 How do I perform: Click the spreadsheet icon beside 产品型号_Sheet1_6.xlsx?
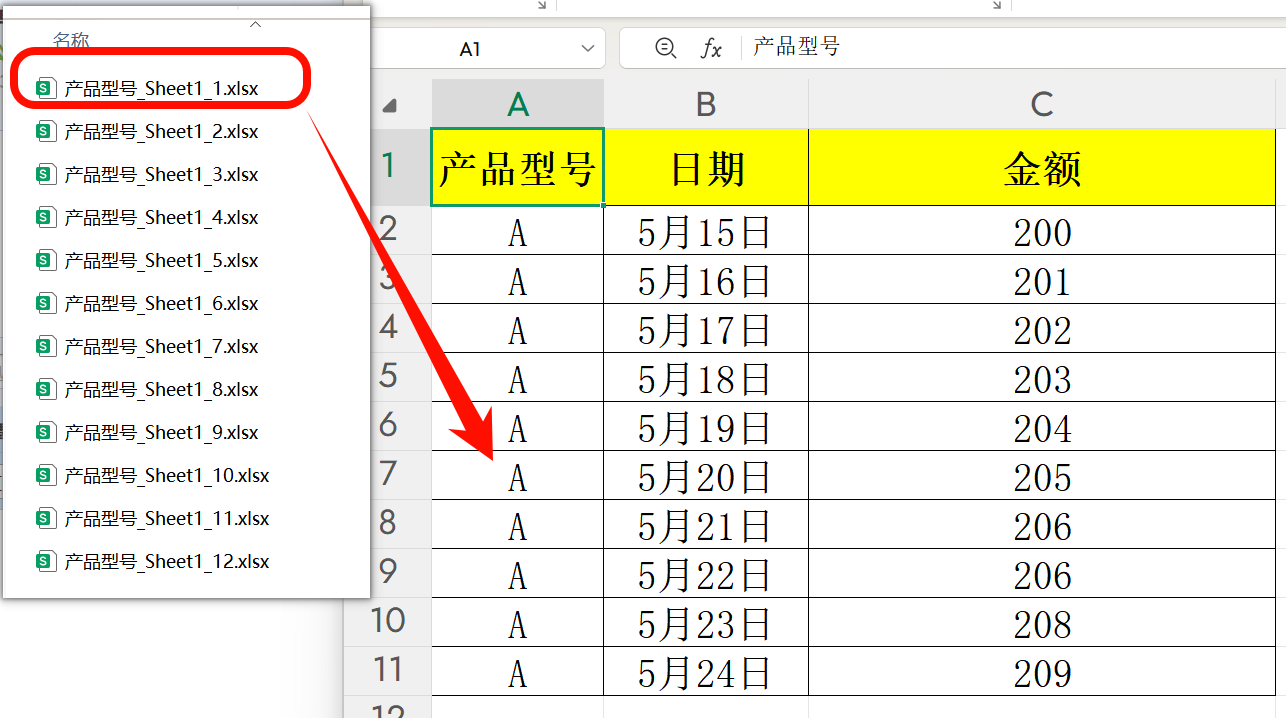click(46, 303)
